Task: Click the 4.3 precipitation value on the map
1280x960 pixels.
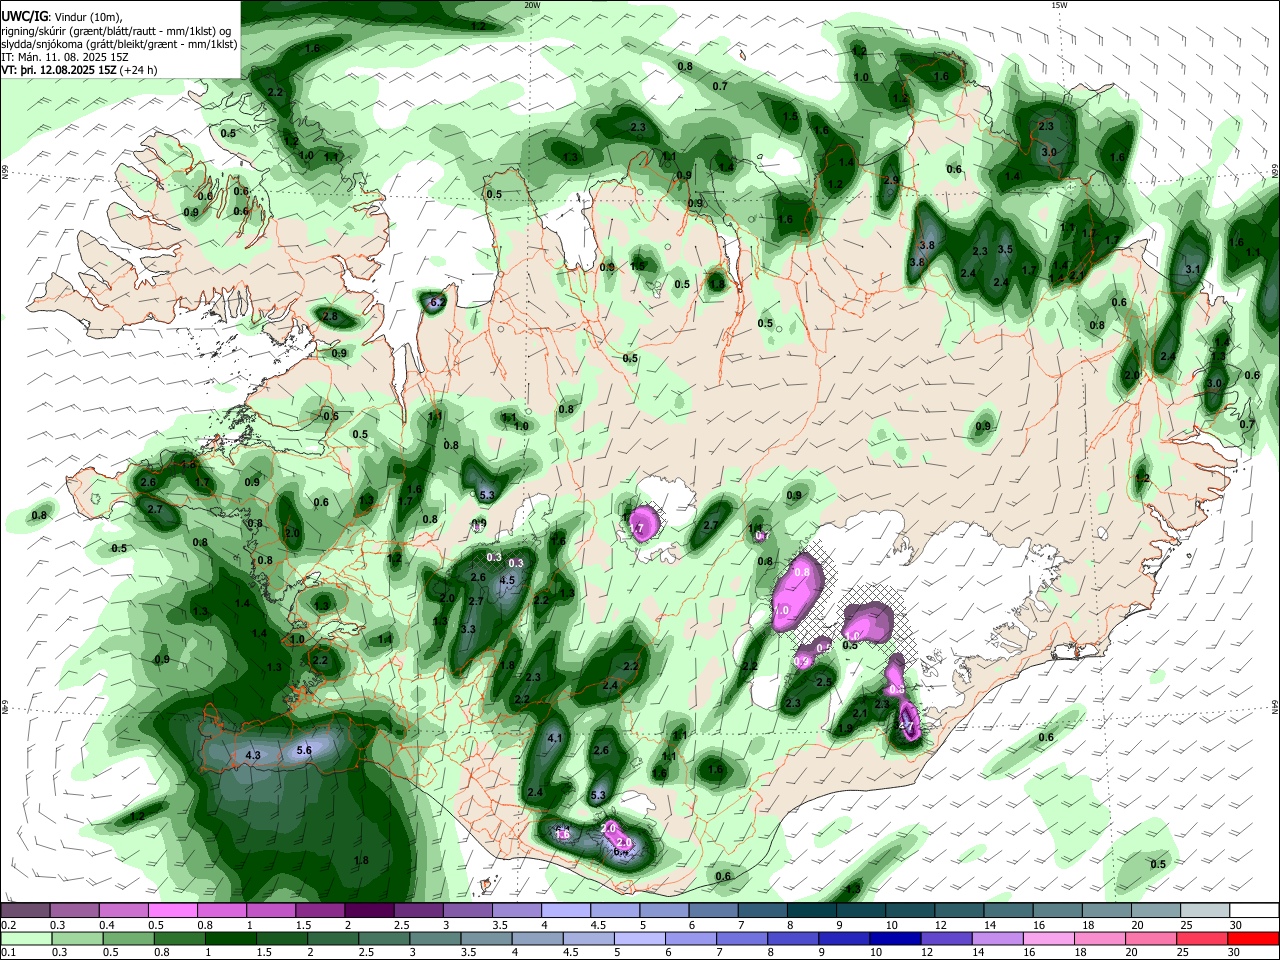Action: click(x=253, y=755)
